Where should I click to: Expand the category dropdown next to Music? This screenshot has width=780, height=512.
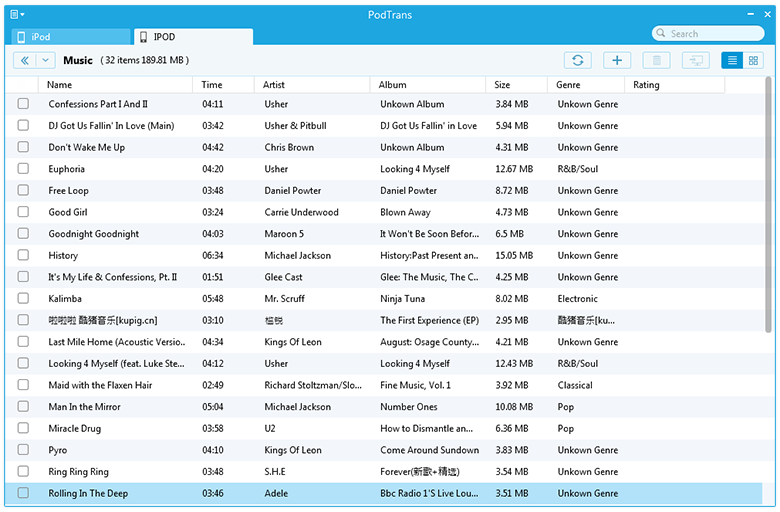47,60
